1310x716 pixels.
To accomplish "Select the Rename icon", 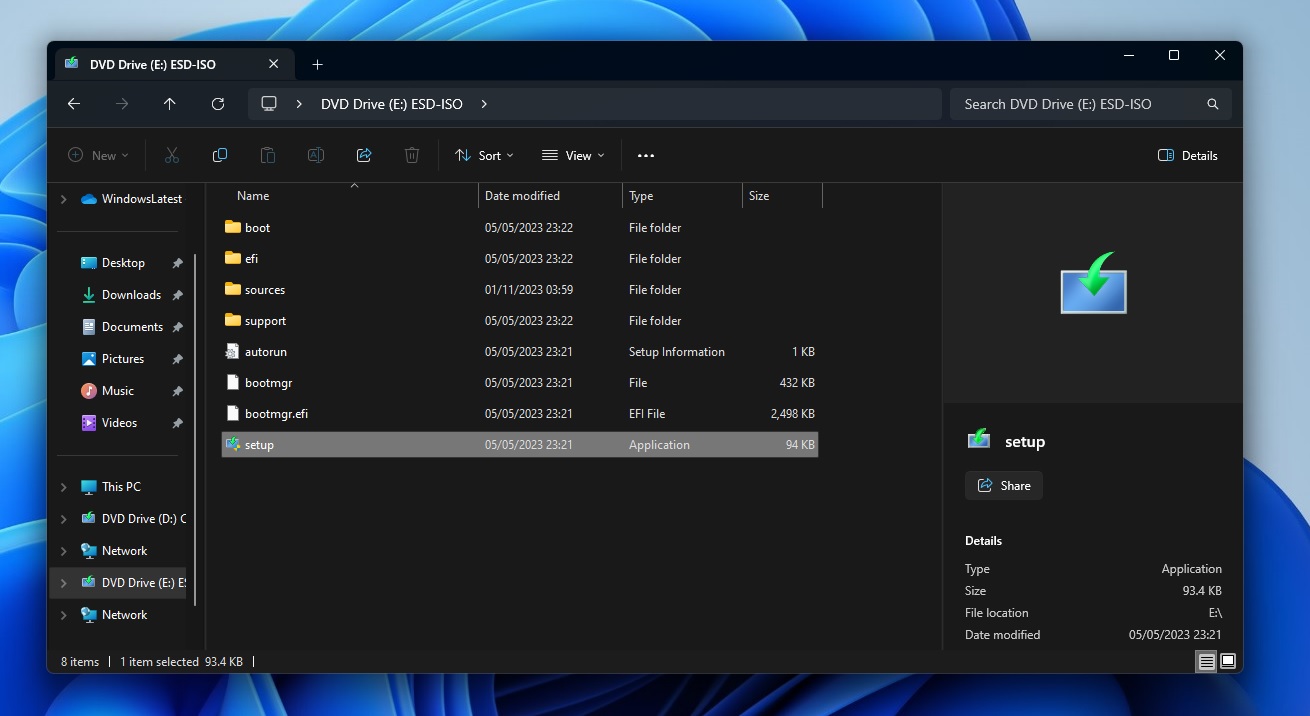I will (315, 155).
